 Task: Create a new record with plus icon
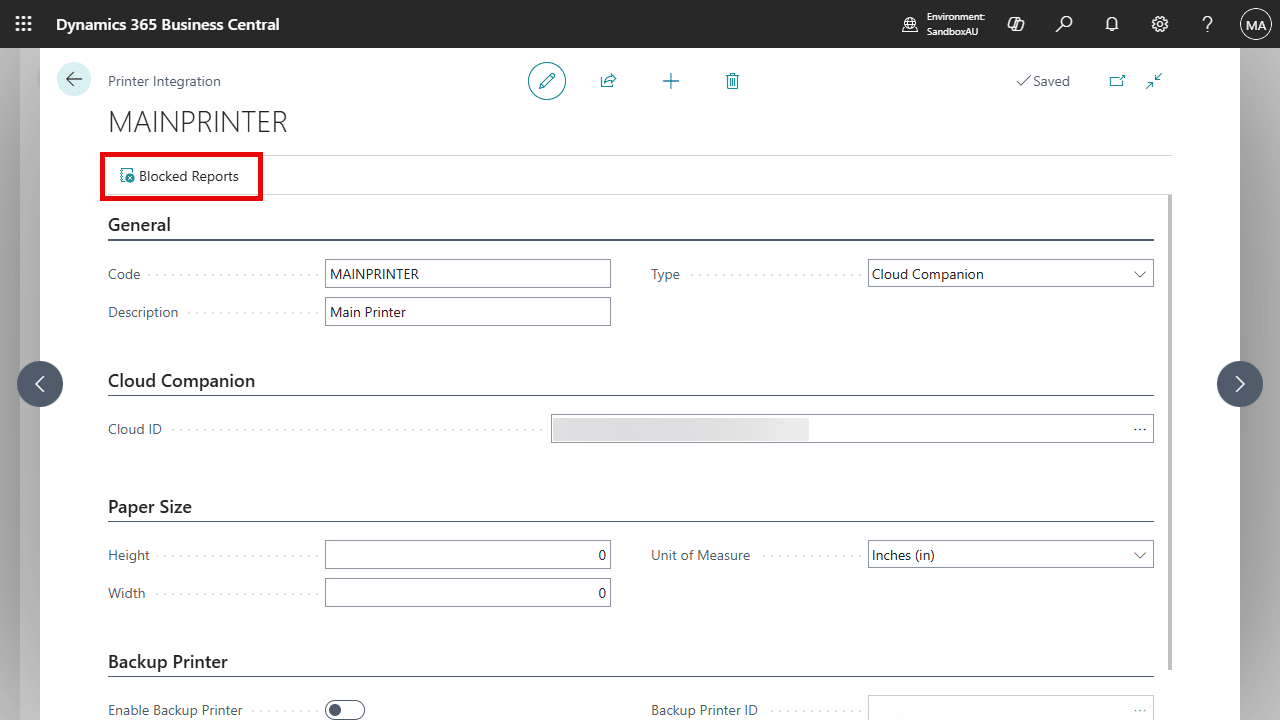point(671,81)
